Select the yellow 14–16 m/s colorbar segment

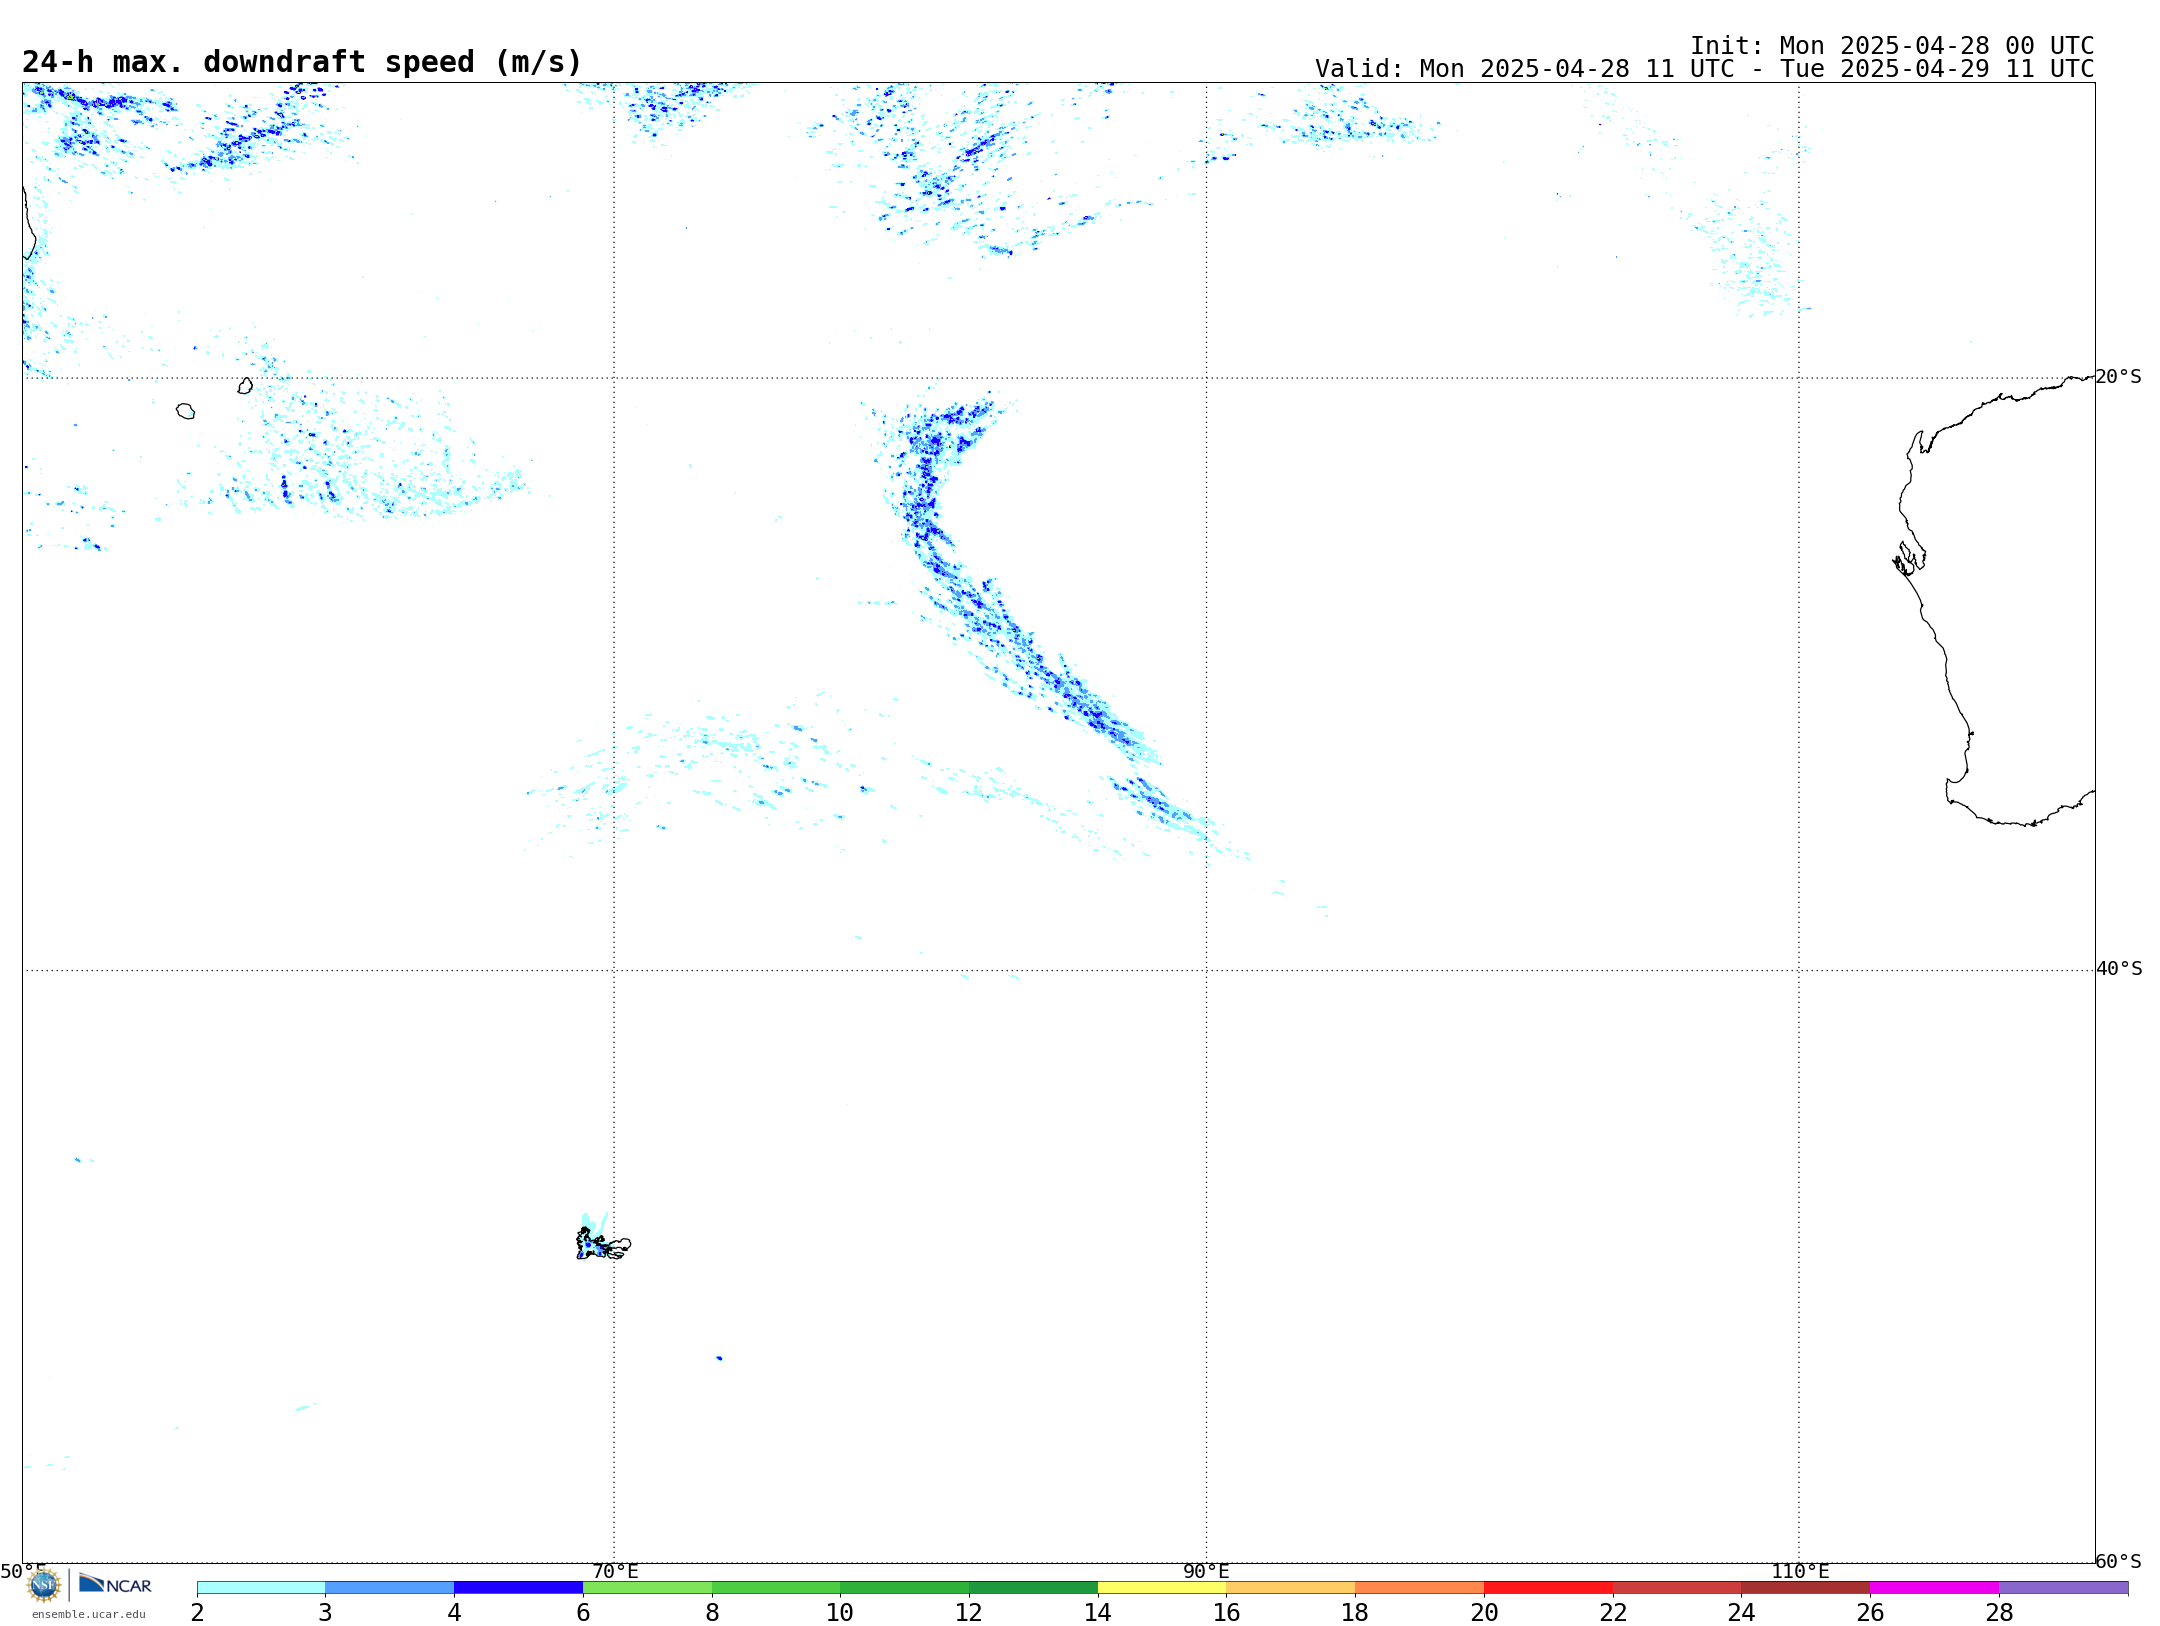[1162, 1587]
